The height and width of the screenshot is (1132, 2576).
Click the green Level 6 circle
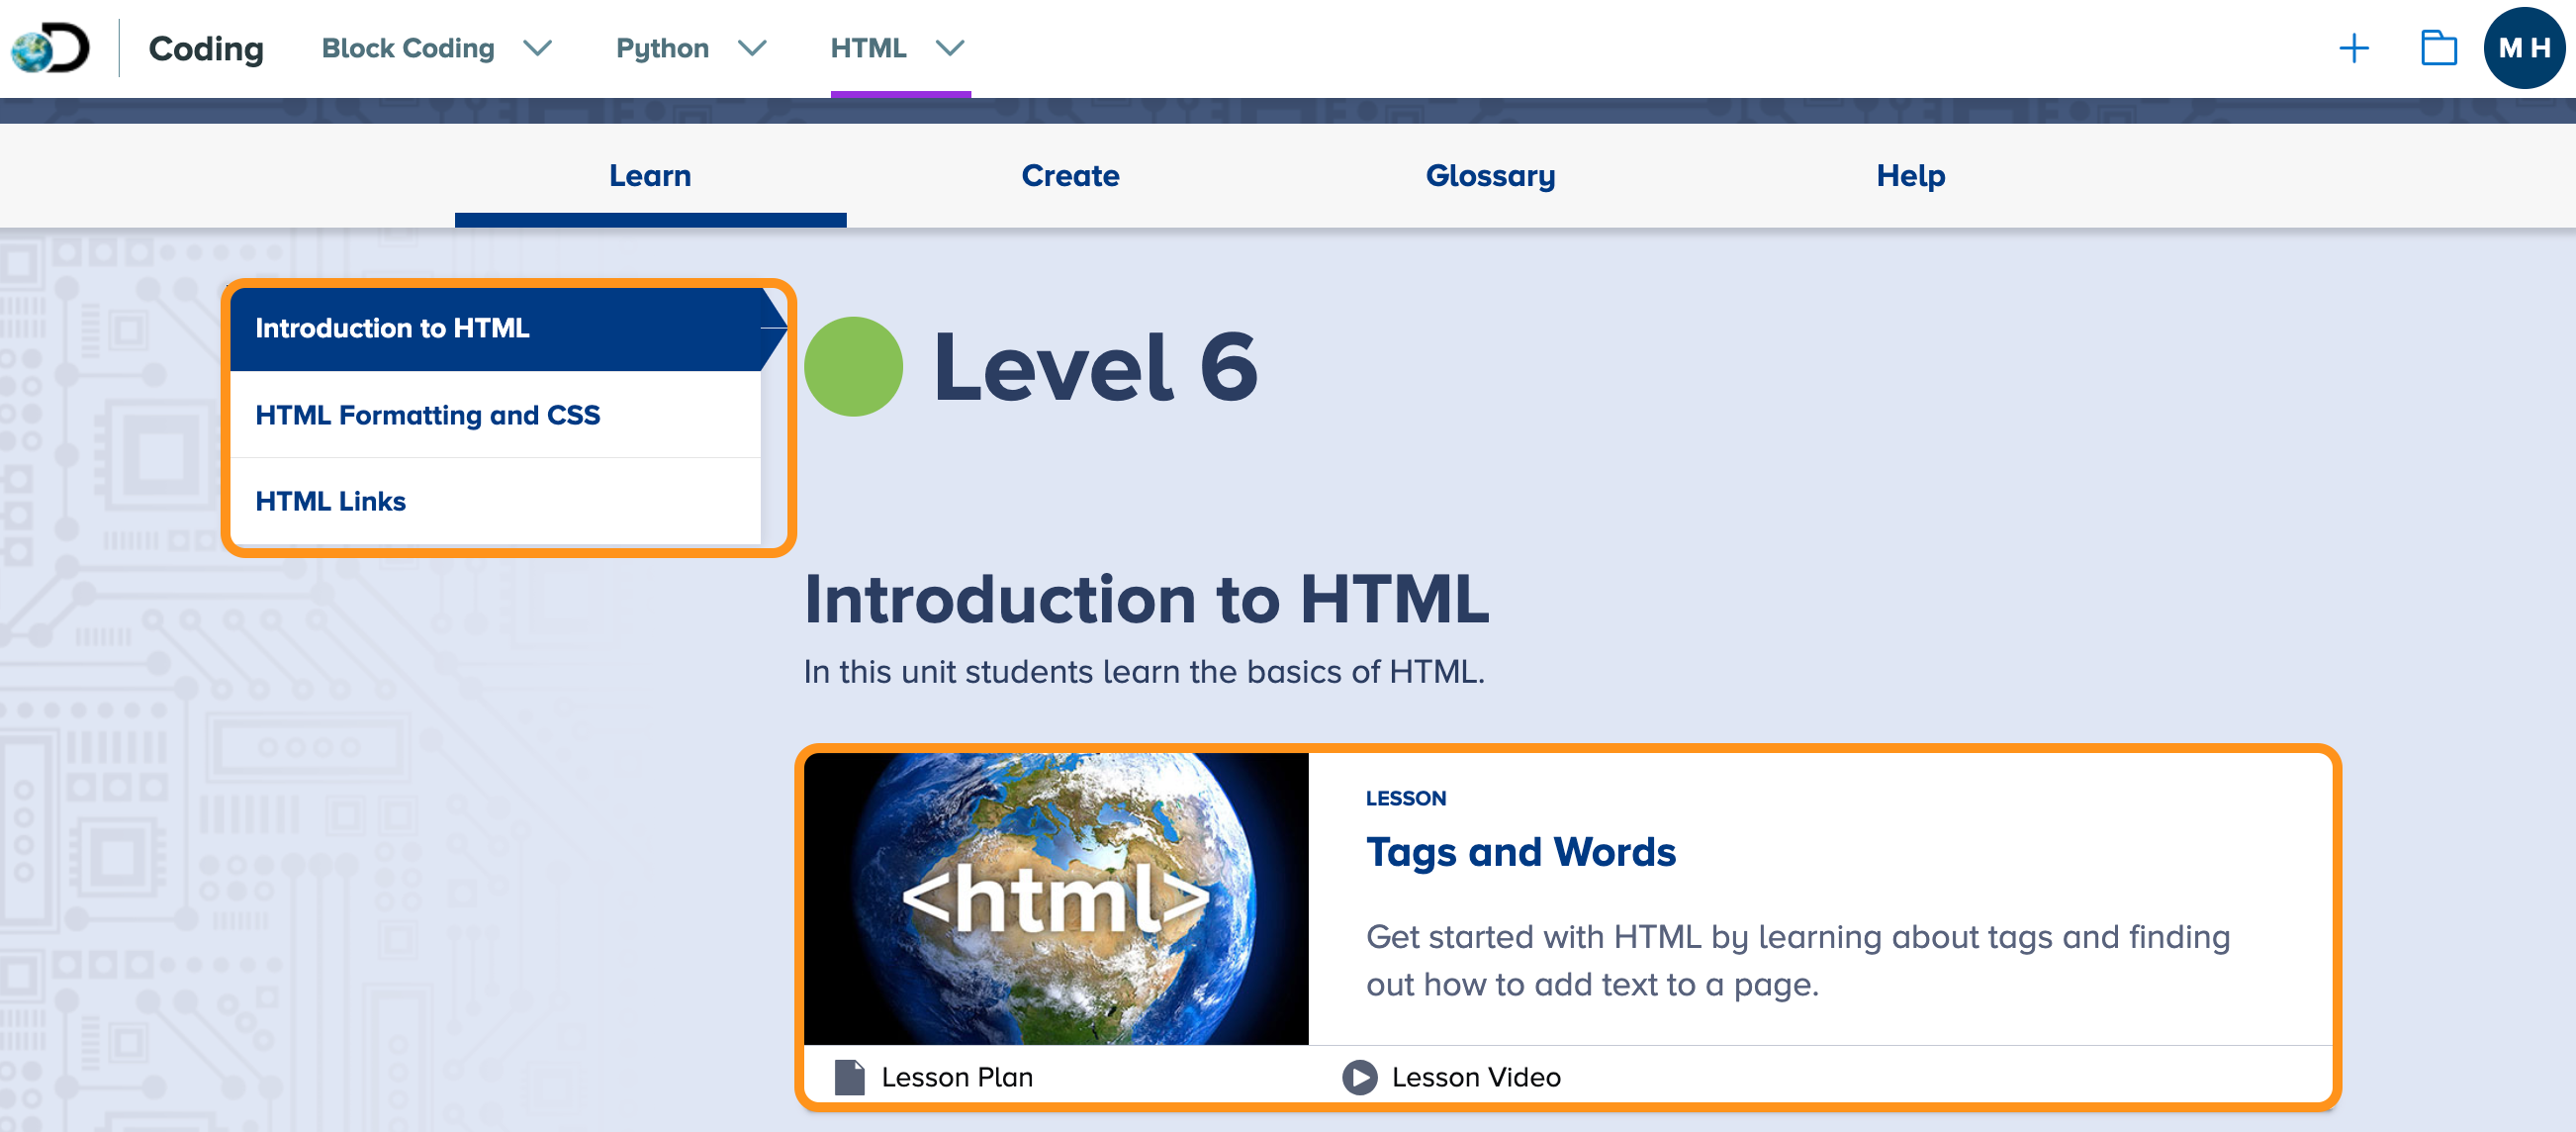coord(853,367)
